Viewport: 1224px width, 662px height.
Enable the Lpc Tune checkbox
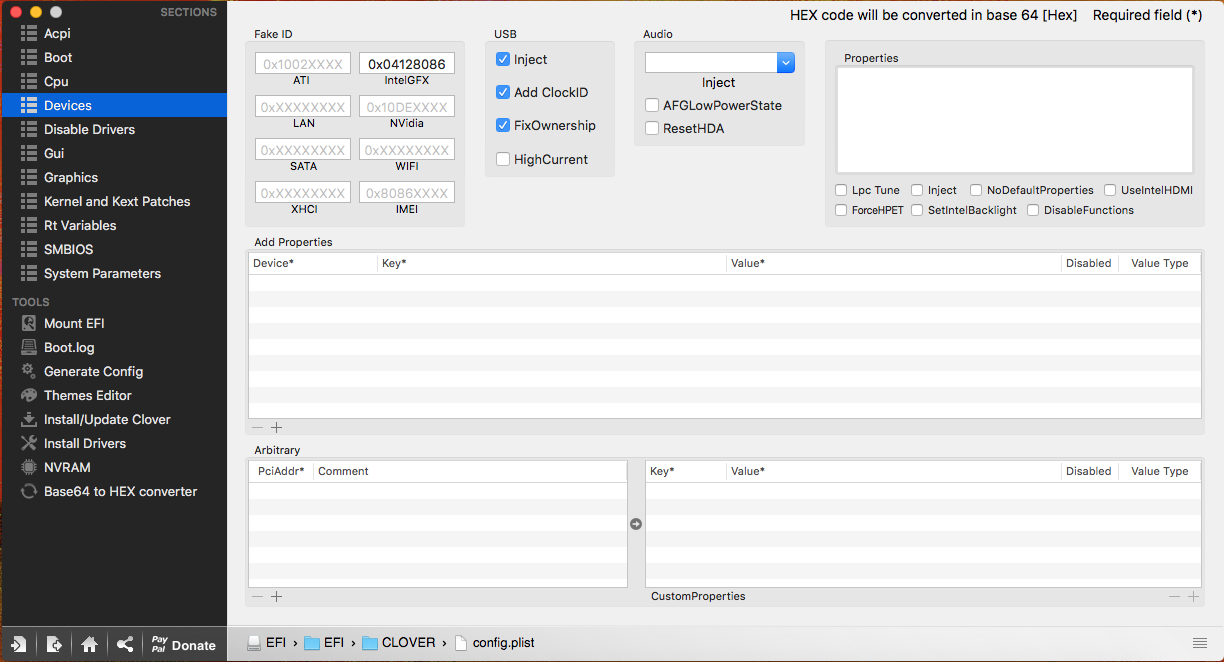pyautogui.click(x=841, y=190)
